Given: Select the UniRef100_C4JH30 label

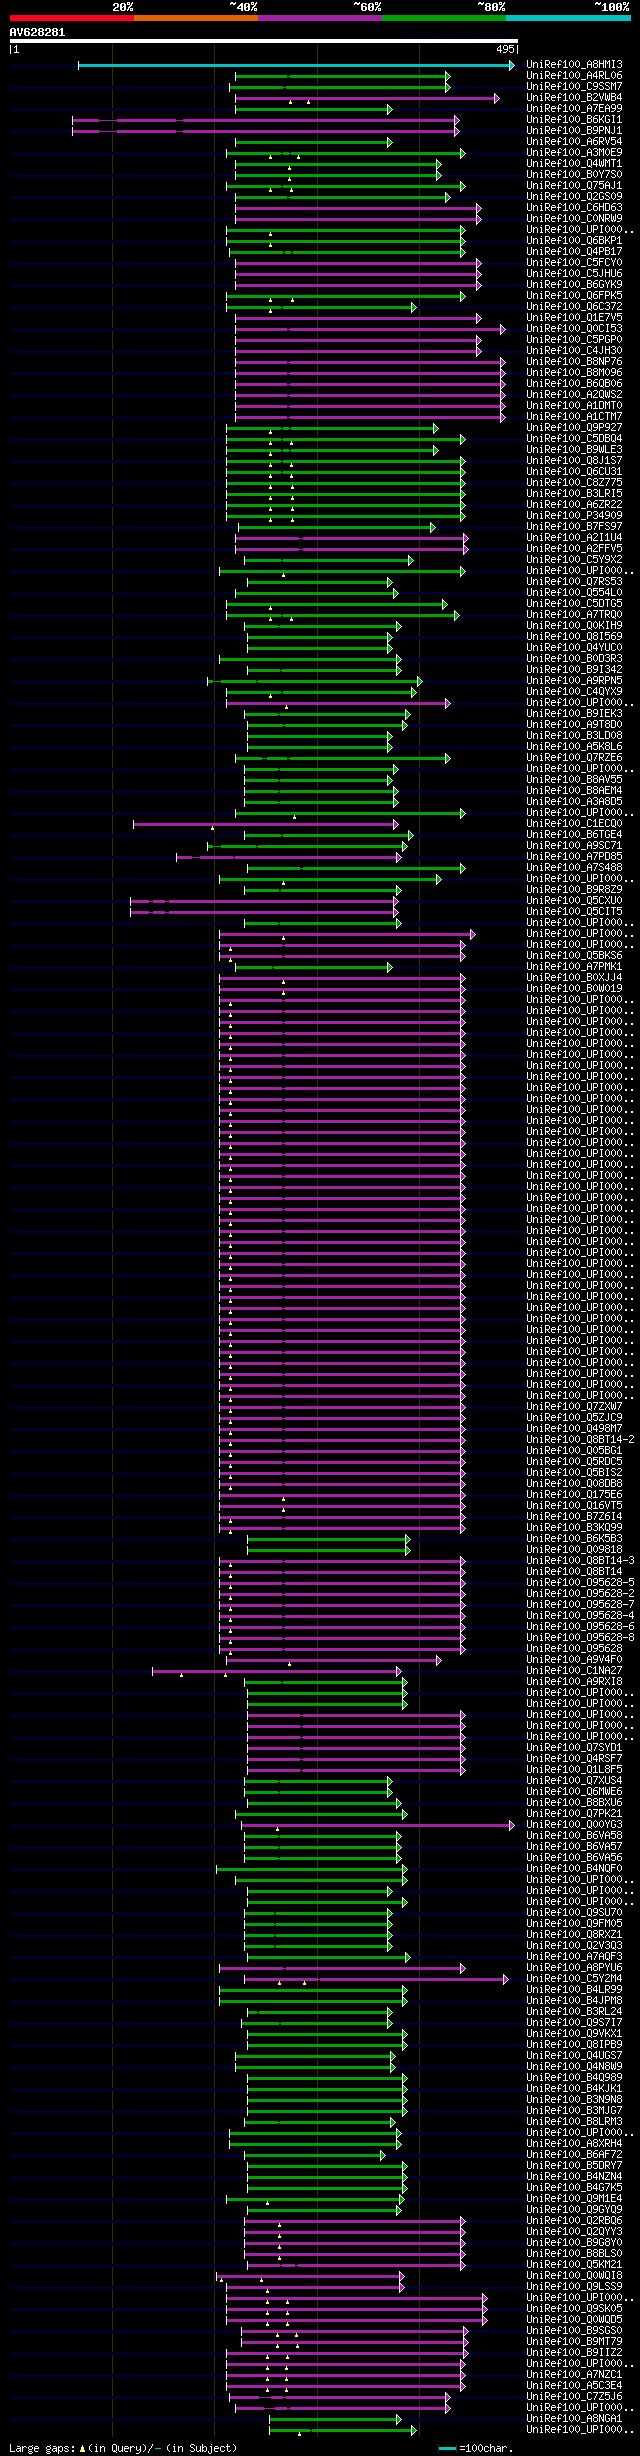Looking at the screenshot, I should click(574, 351).
